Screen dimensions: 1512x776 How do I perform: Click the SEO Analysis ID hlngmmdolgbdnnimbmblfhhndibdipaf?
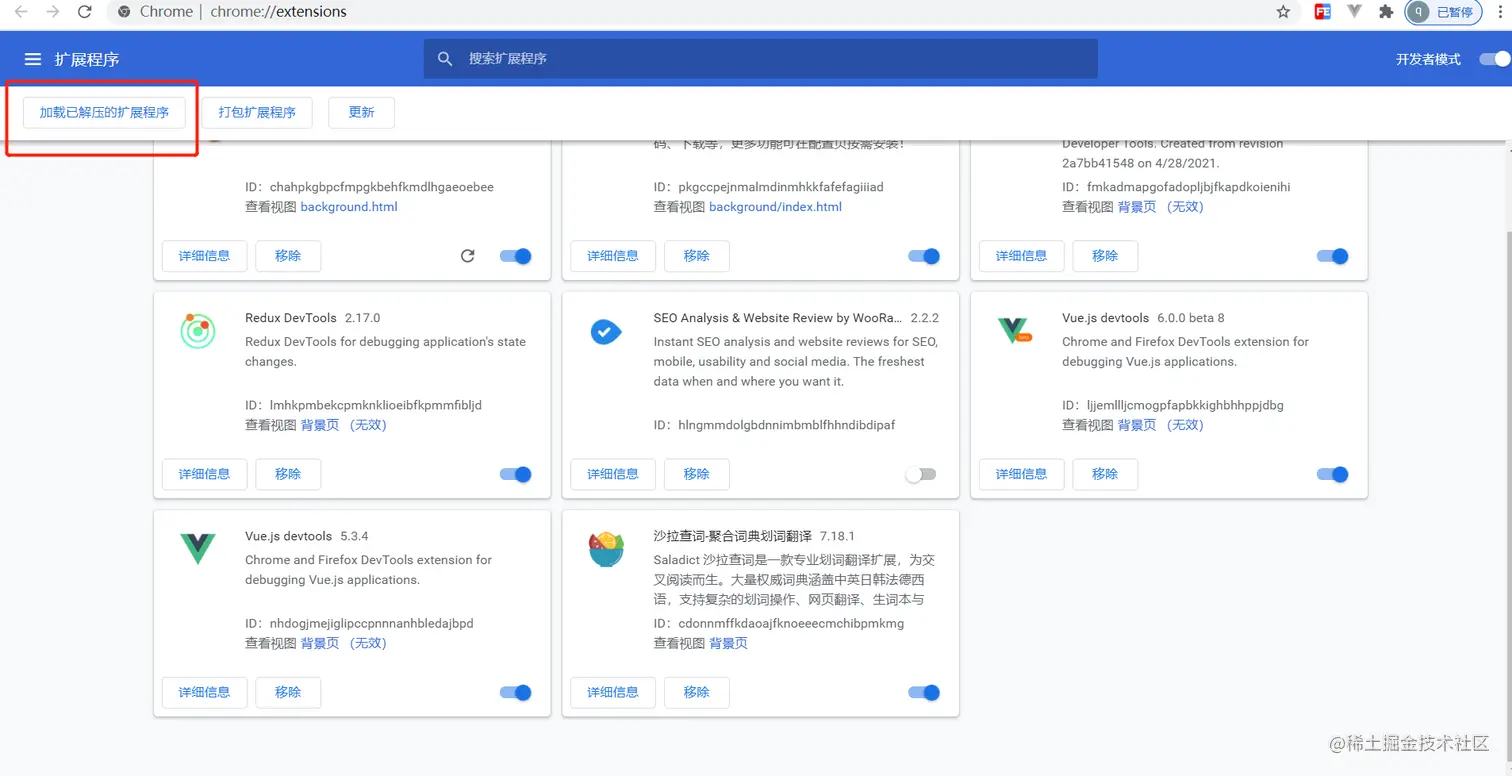pos(774,425)
